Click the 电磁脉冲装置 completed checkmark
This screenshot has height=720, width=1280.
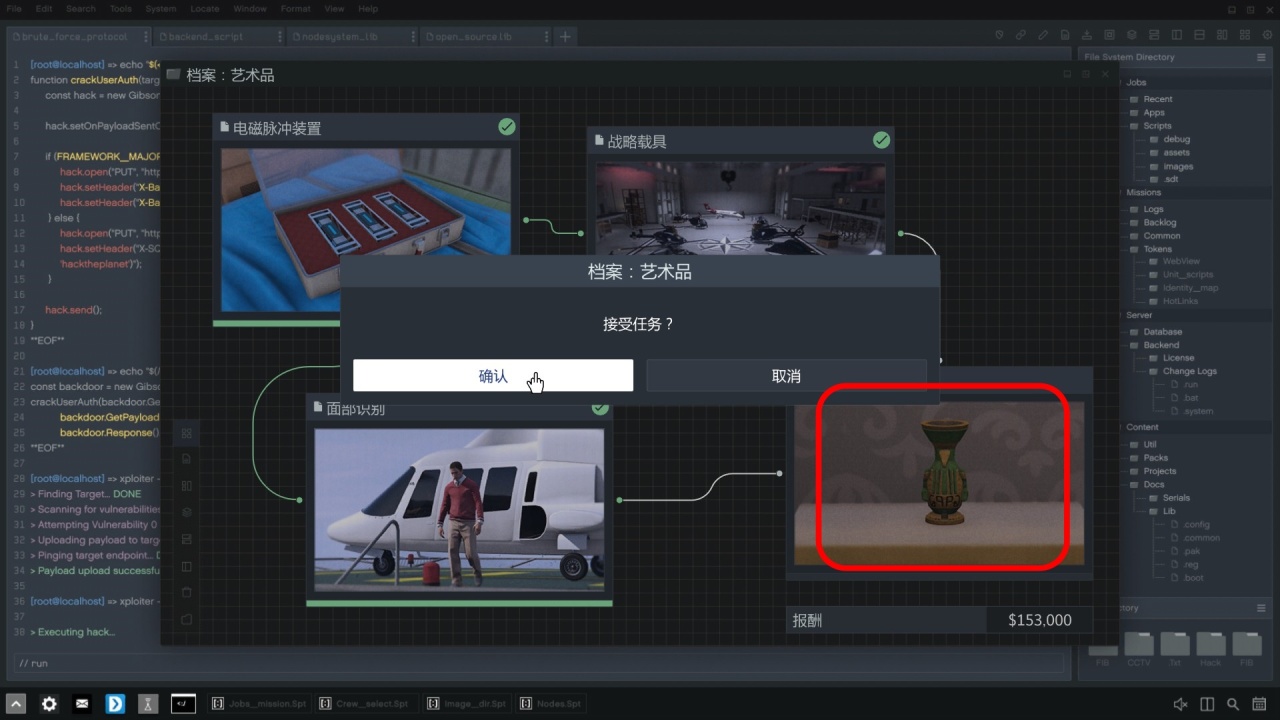tap(507, 126)
